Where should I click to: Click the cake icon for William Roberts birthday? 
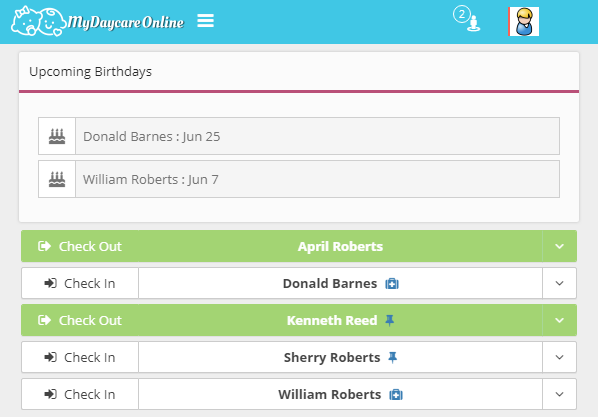click(57, 179)
